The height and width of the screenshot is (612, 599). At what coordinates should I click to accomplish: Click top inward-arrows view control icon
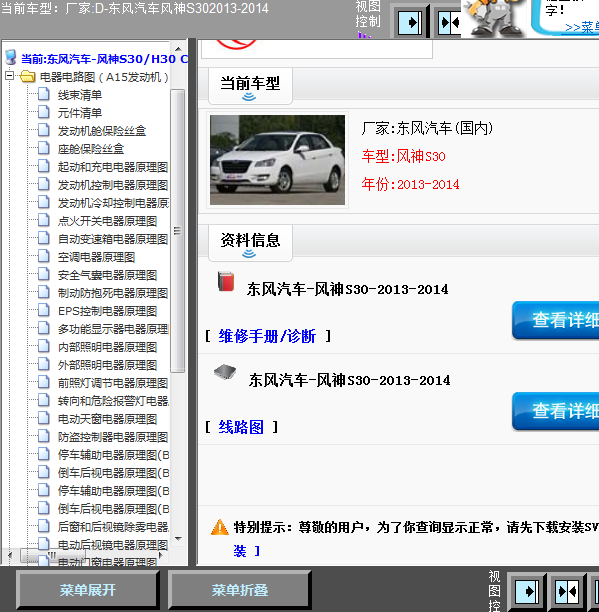pos(450,23)
